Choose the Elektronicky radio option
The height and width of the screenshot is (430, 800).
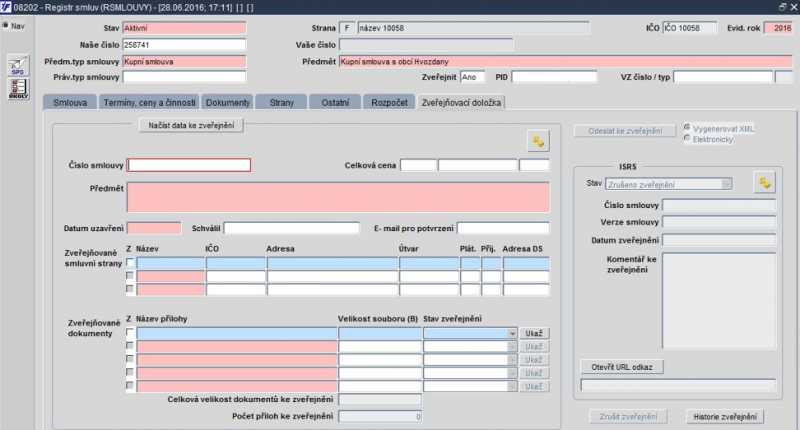pyautogui.click(x=685, y=139)
